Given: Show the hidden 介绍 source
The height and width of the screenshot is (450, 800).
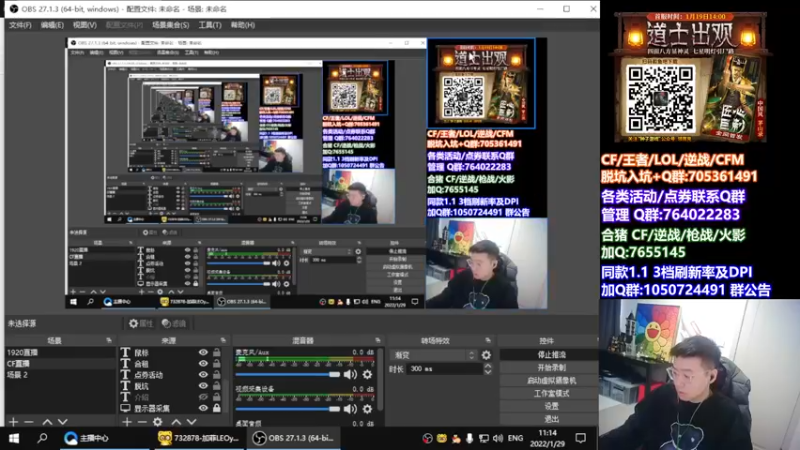Looking at the screenshot, I should click(203, 397).
